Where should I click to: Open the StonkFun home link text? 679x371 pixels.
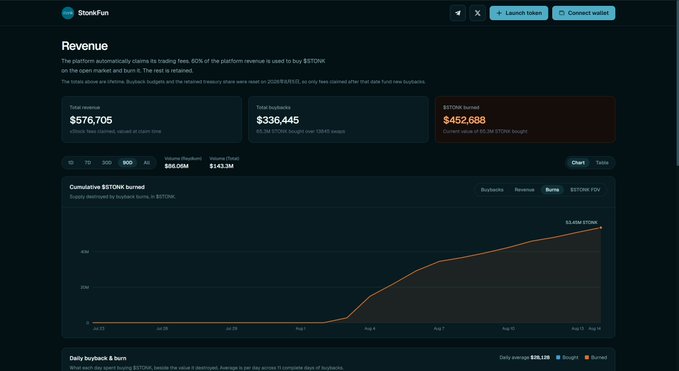tap(93, 13)
